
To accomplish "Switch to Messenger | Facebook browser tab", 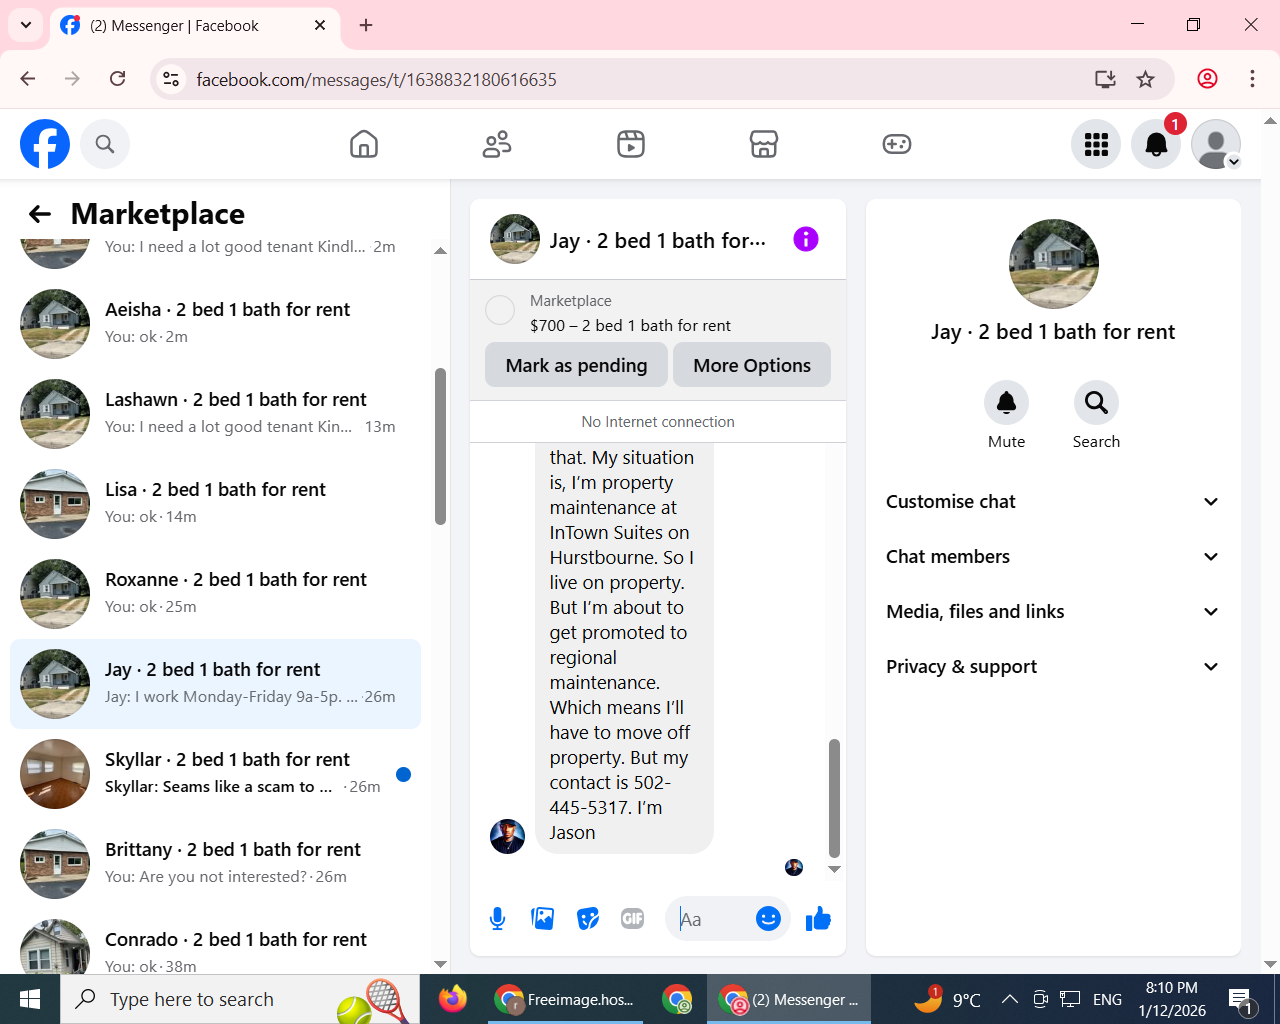I will tap(195, 26).
